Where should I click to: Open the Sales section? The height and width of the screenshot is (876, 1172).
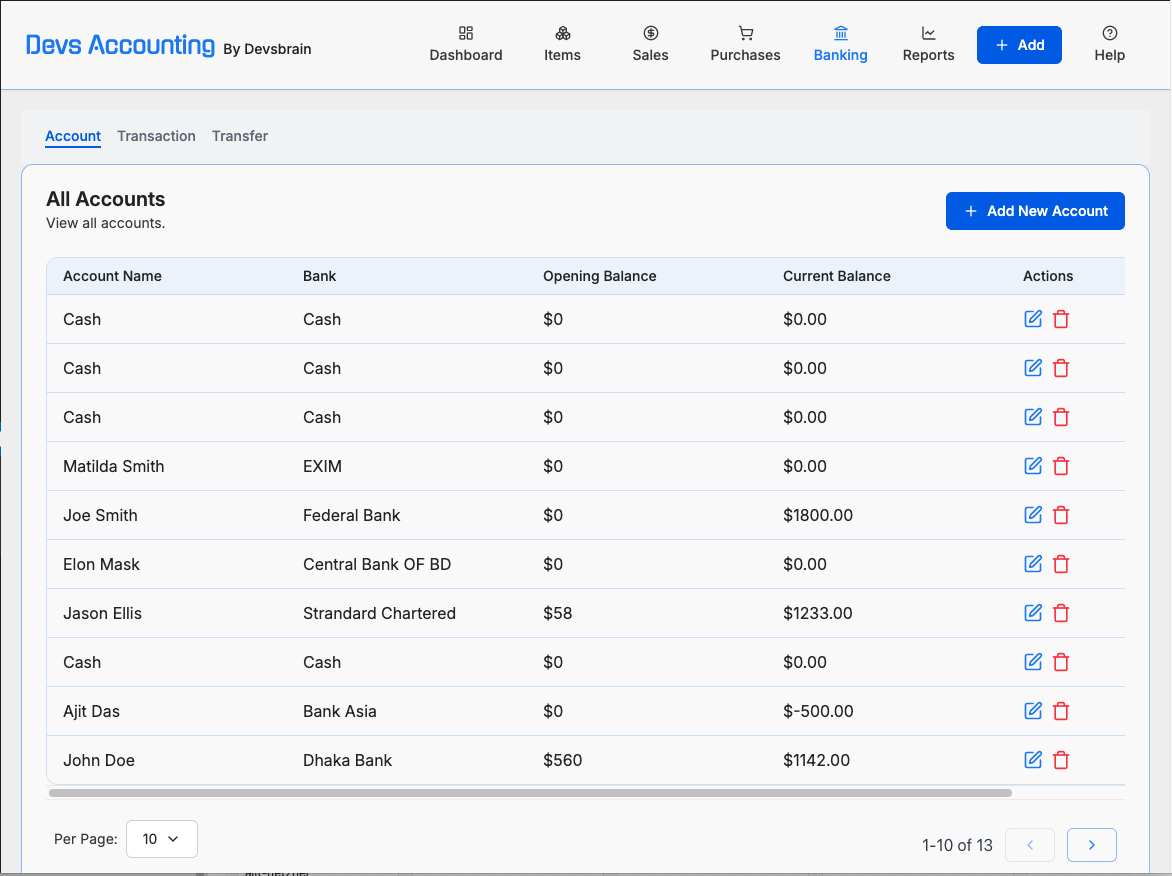[x=650, y=44]
